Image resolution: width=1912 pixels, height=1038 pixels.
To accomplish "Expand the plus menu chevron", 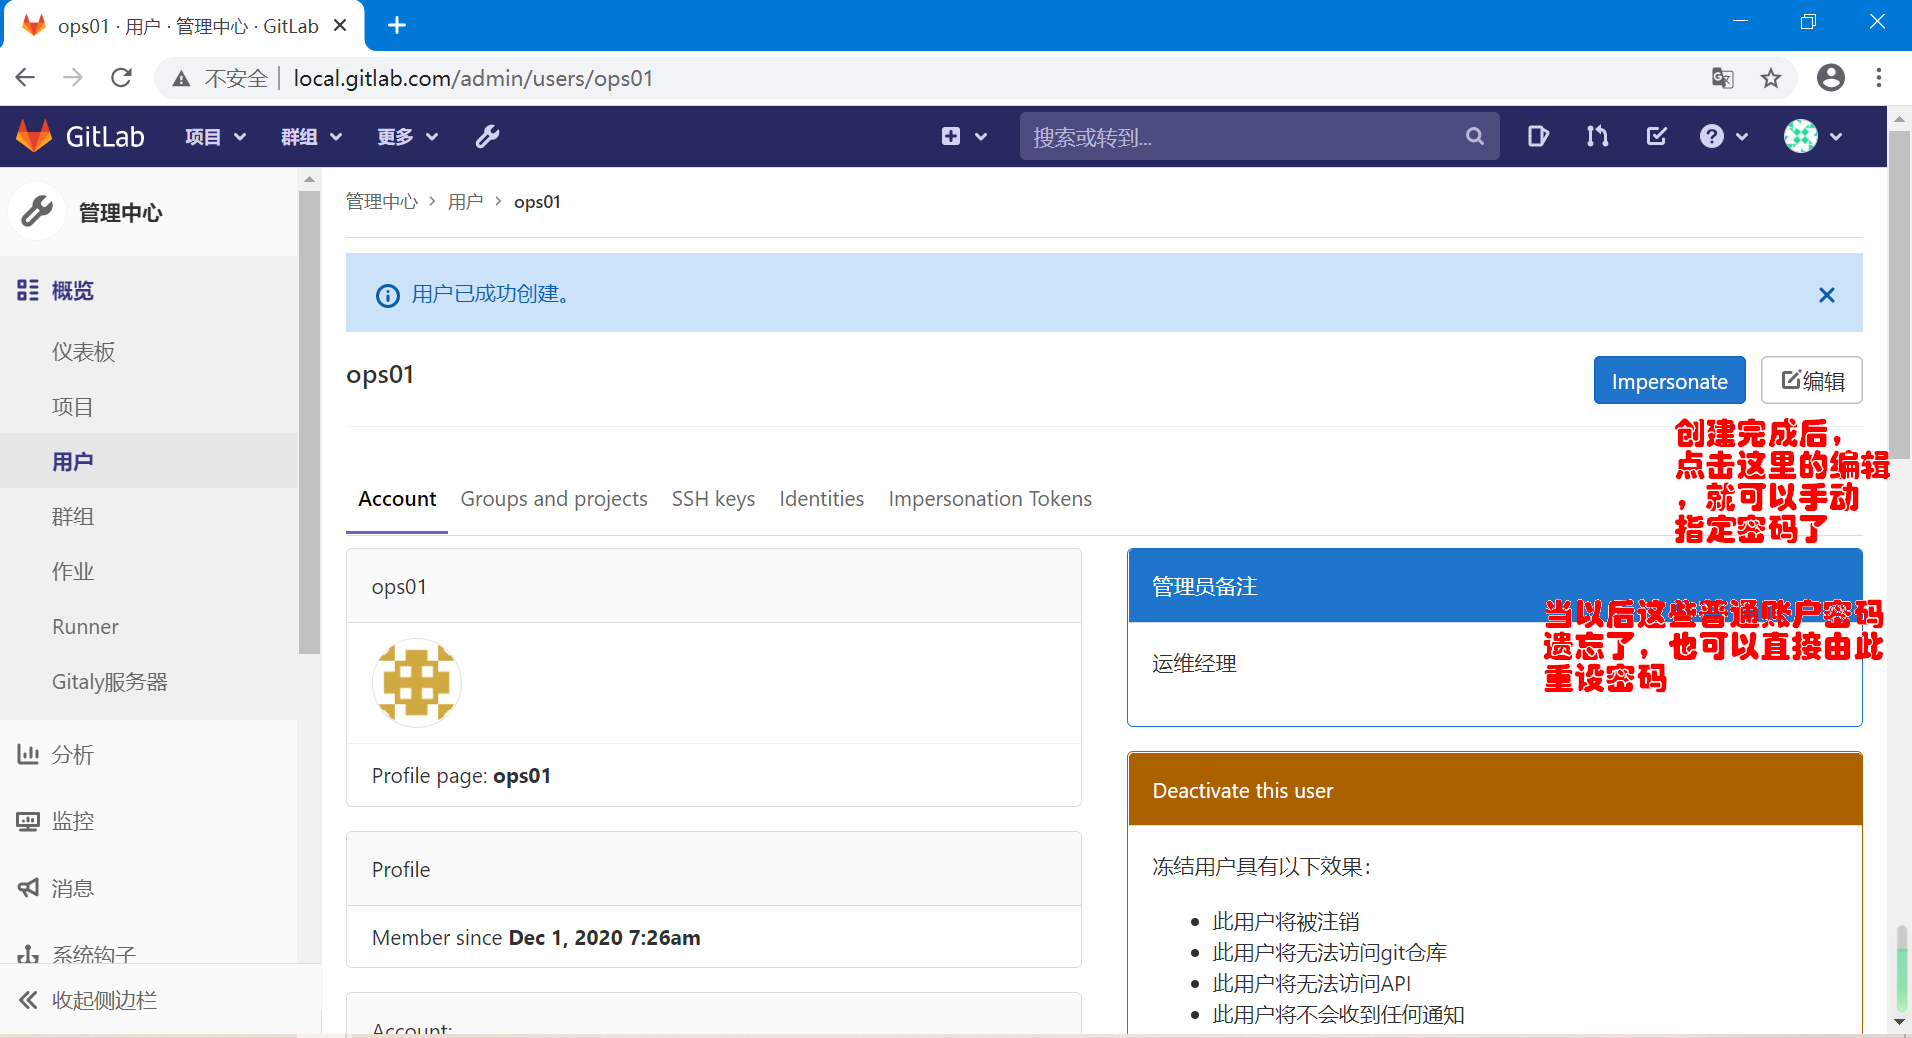I will [x=981, y=137].
